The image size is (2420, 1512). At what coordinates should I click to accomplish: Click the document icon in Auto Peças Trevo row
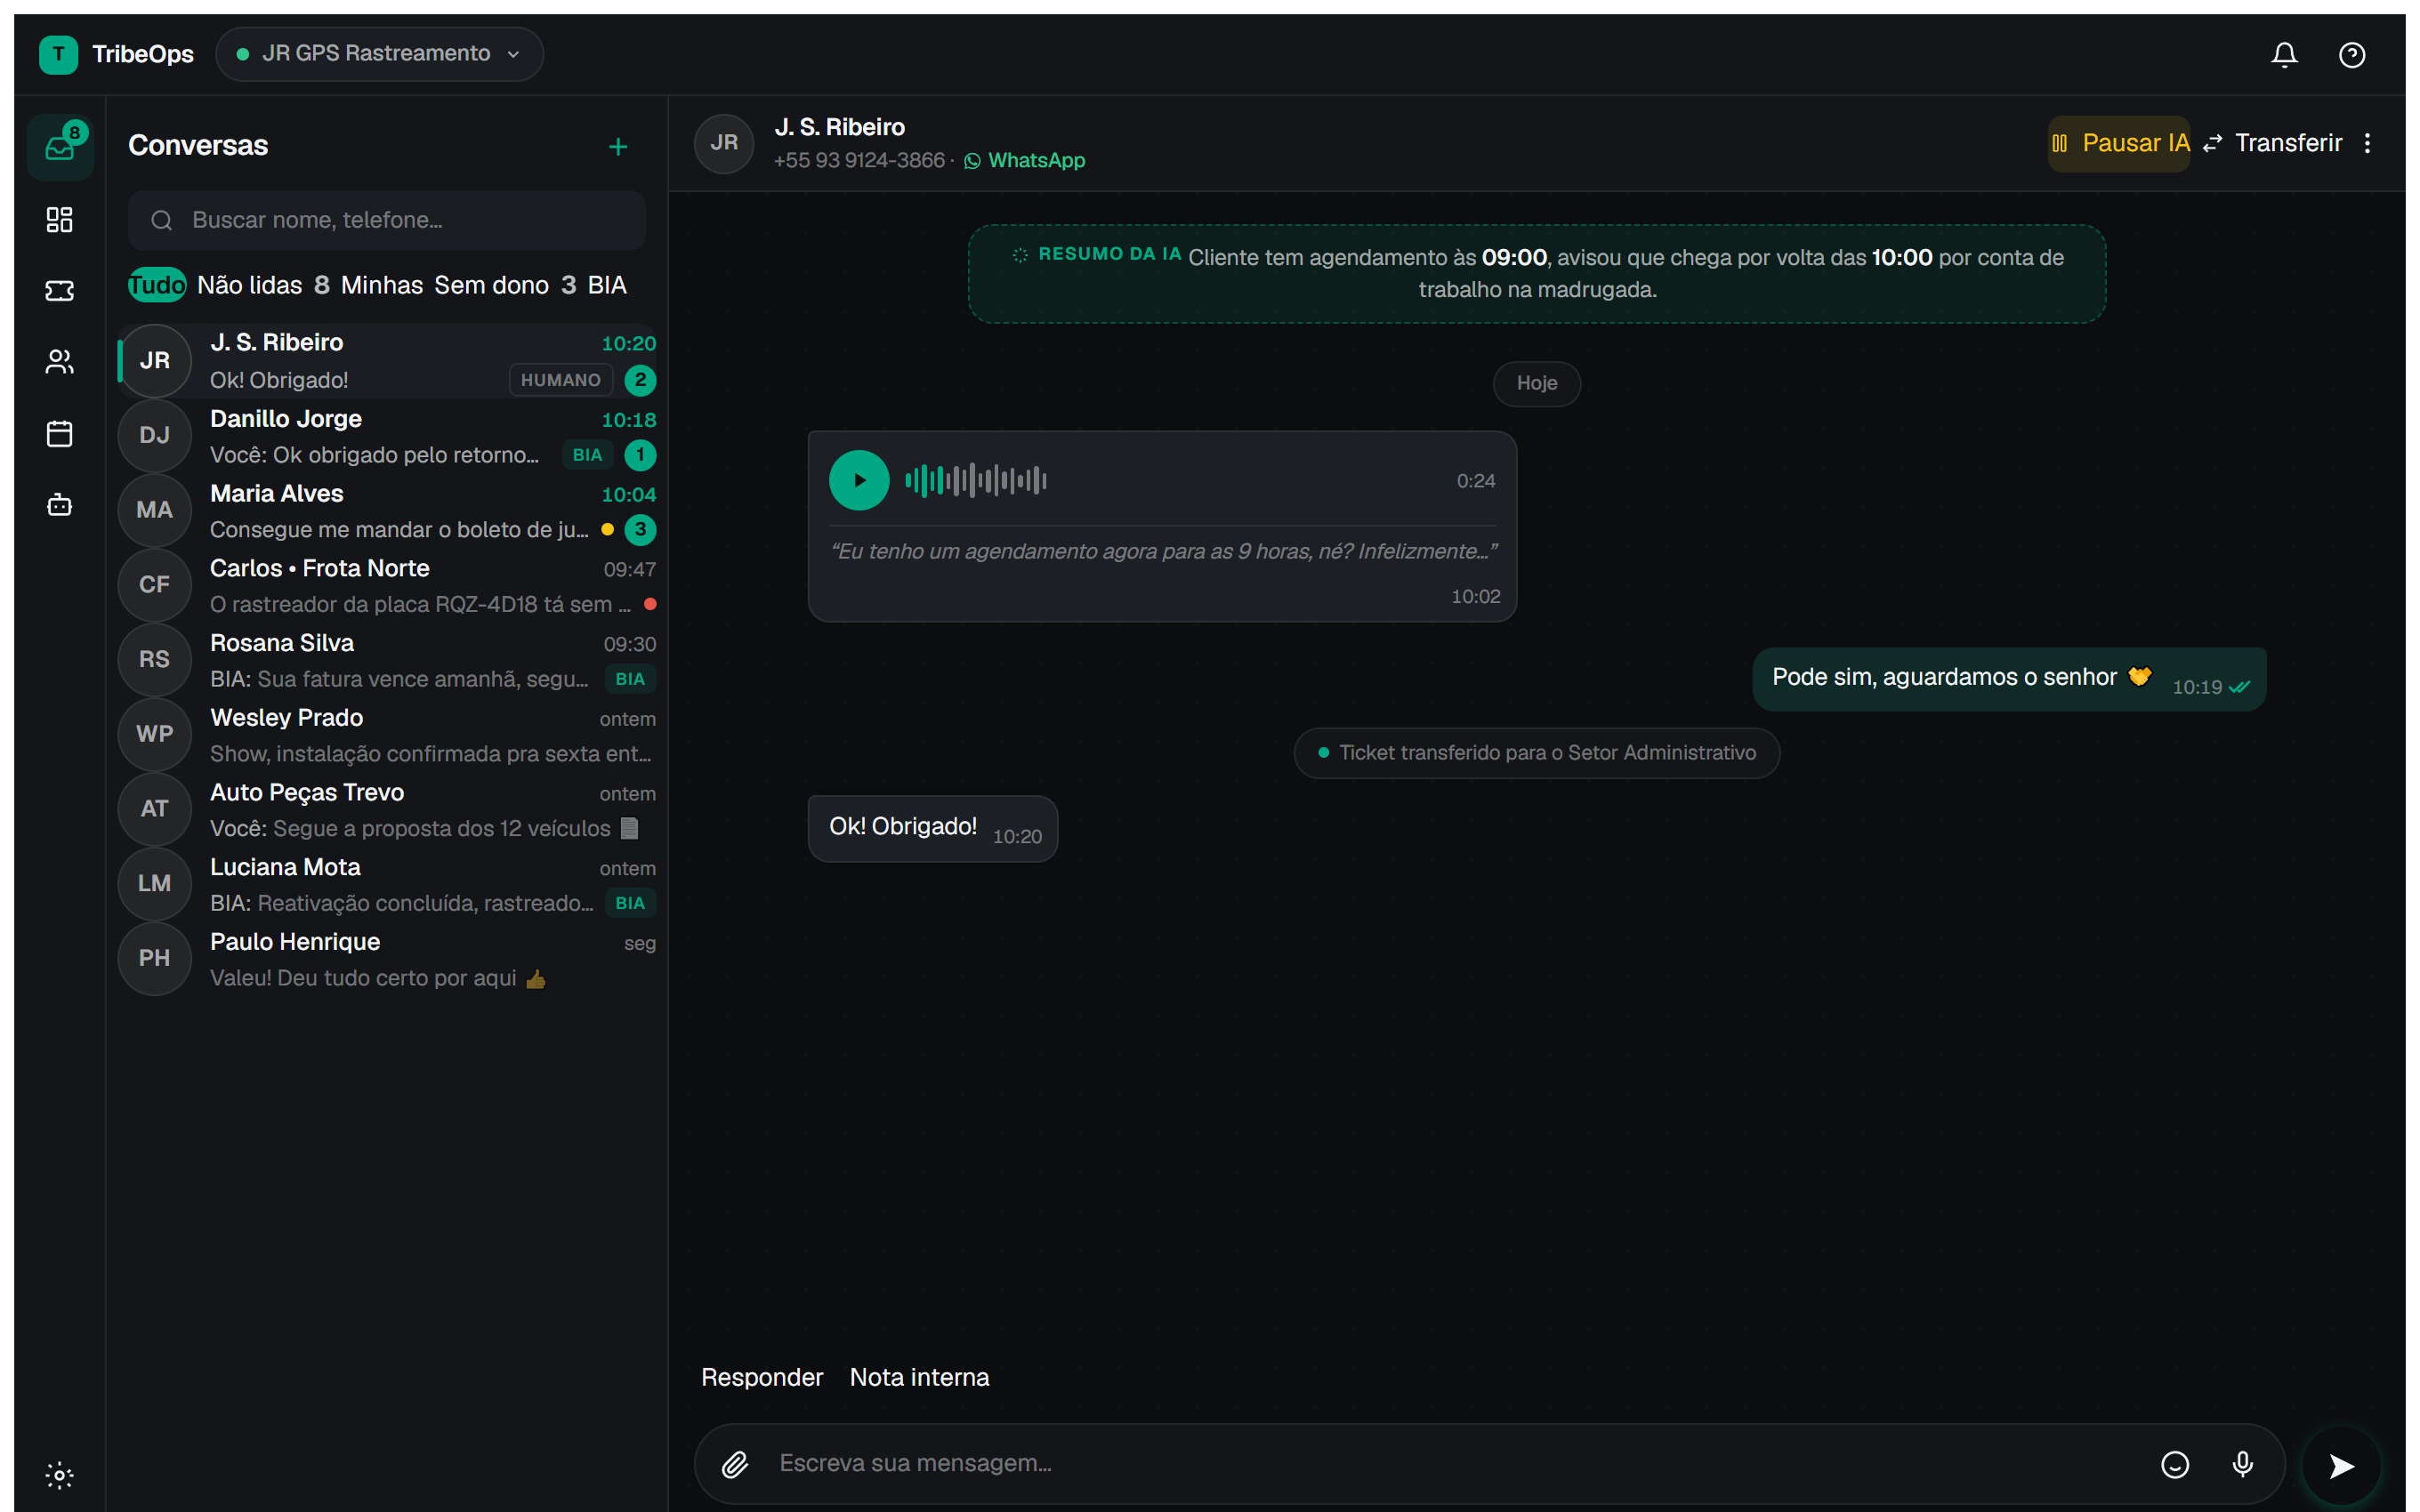(x=629, y=828)
